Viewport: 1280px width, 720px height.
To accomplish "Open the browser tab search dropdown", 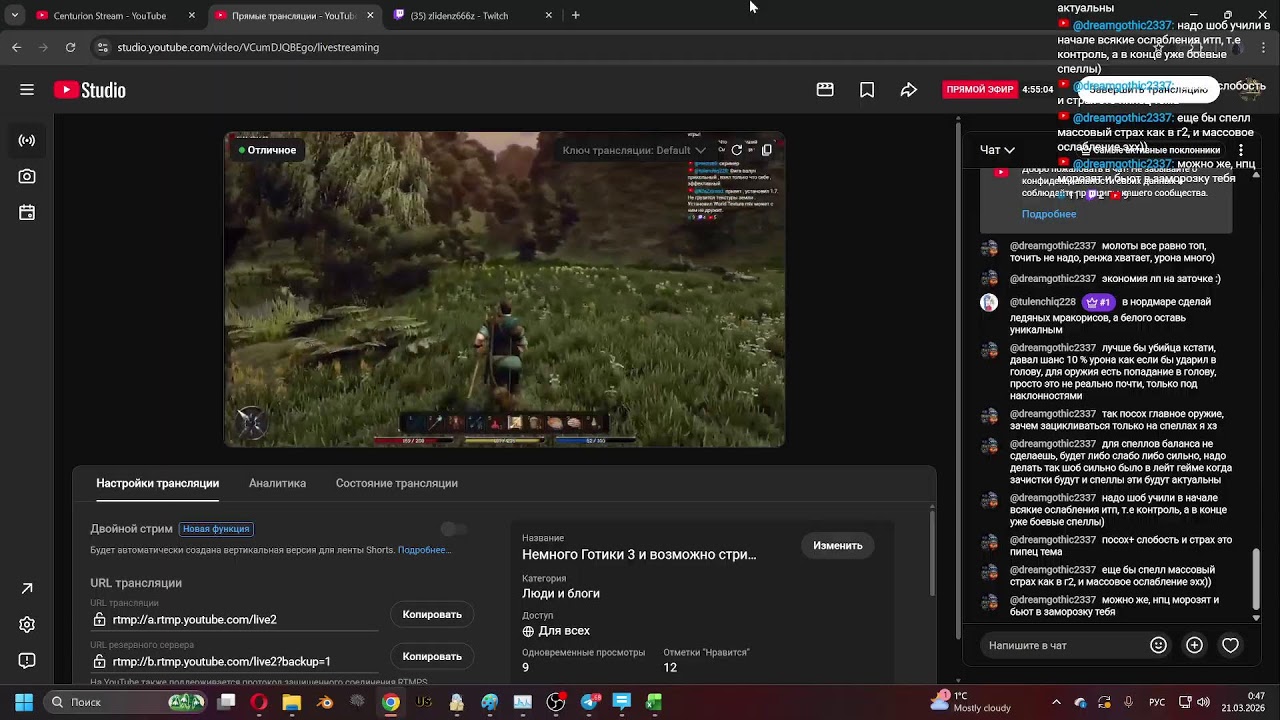I will point(14,16).
